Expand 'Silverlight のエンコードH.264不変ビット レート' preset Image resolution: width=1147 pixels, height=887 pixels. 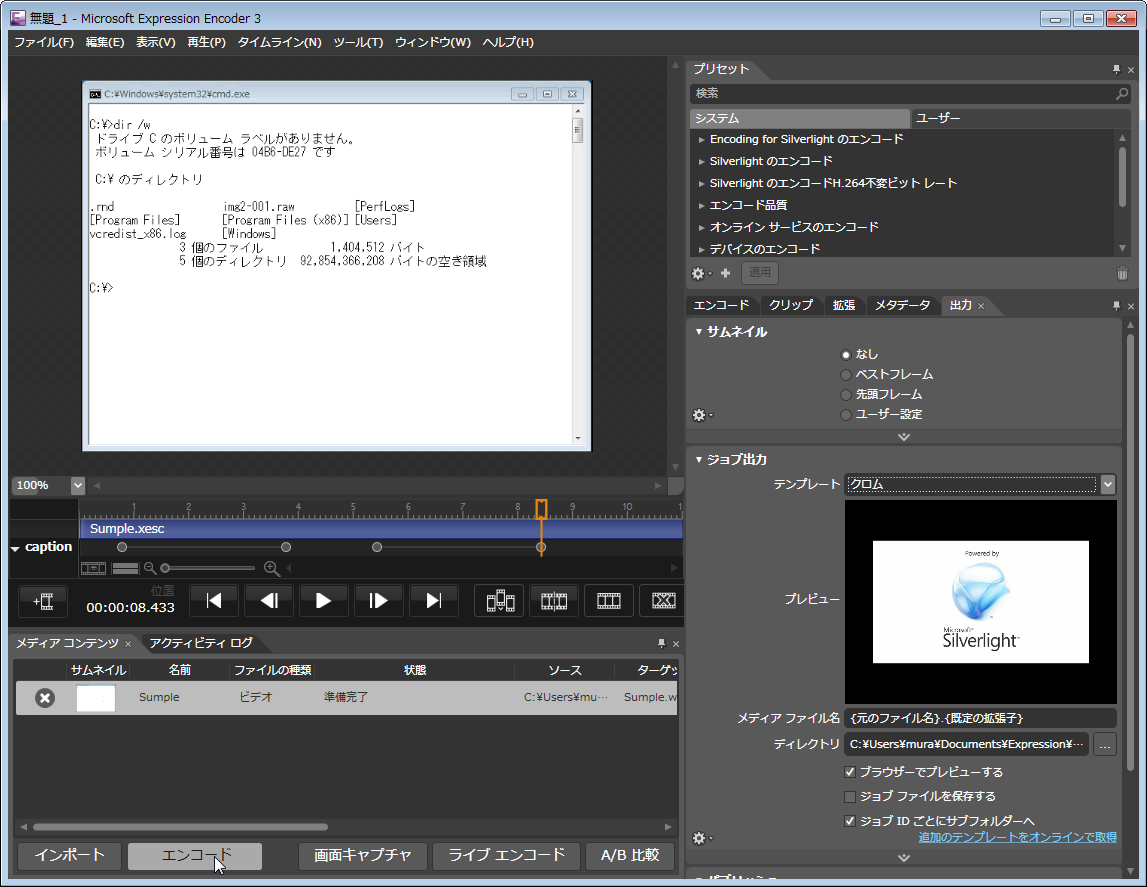pyautogui.click(x=702, y=184)
